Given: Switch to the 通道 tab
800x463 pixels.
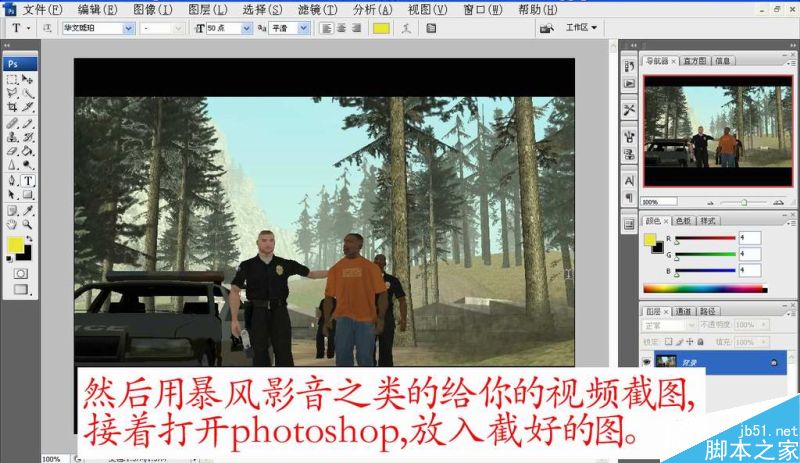Looking at the screenshot, I should pyautogui.click(x=683, y=311).
